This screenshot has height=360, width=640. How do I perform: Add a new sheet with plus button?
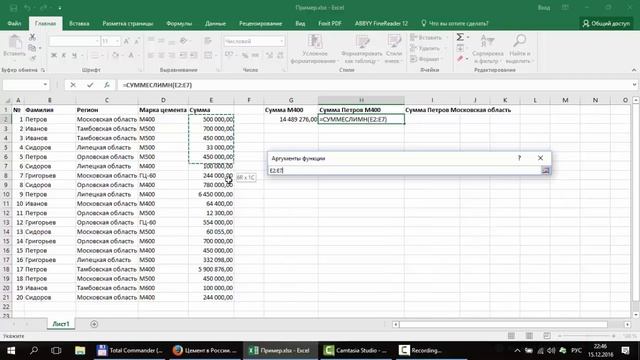[x=94, y=324]
